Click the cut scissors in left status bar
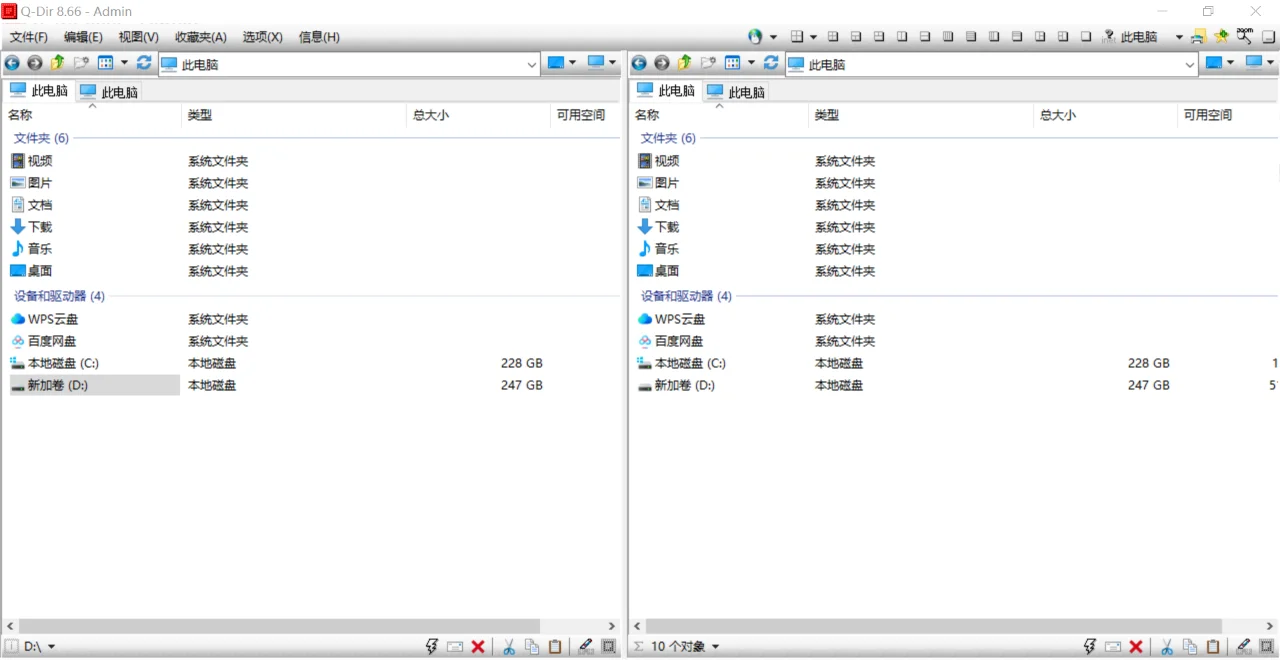 coord(508,647)
